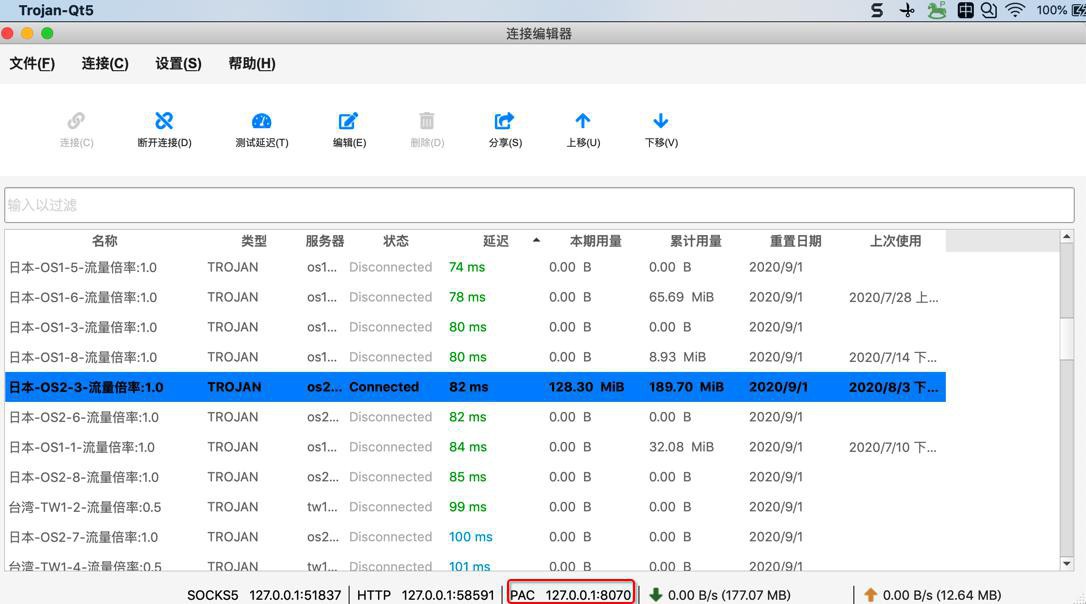This screenshot has width=1086, height=604.
Task: Select row 日本-OS1-6-流量倍率:1.0
Action: point(475,297)
